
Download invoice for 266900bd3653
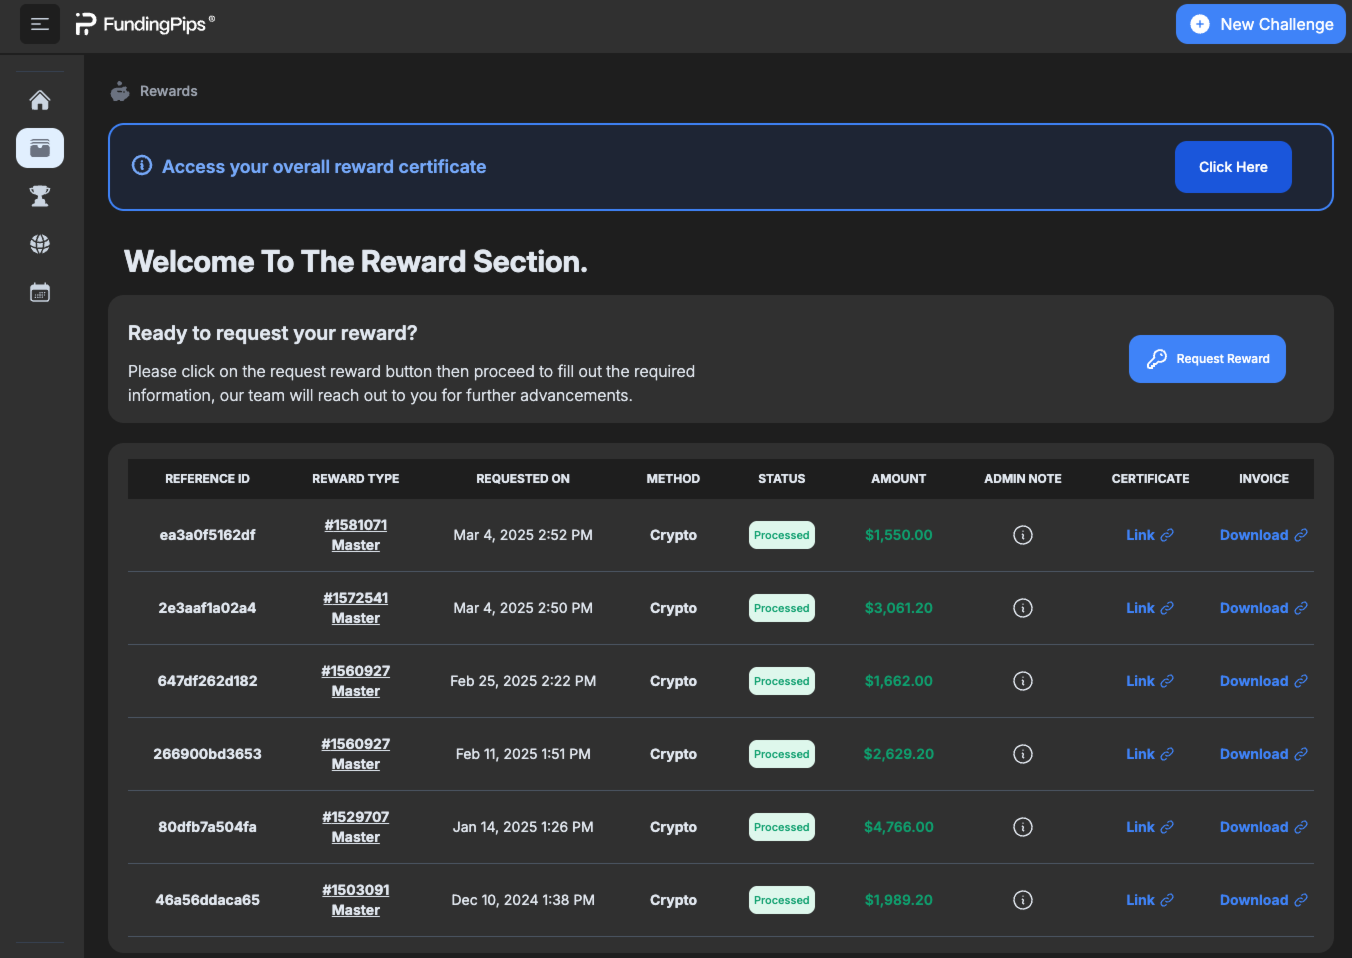tap(1264, 754)
